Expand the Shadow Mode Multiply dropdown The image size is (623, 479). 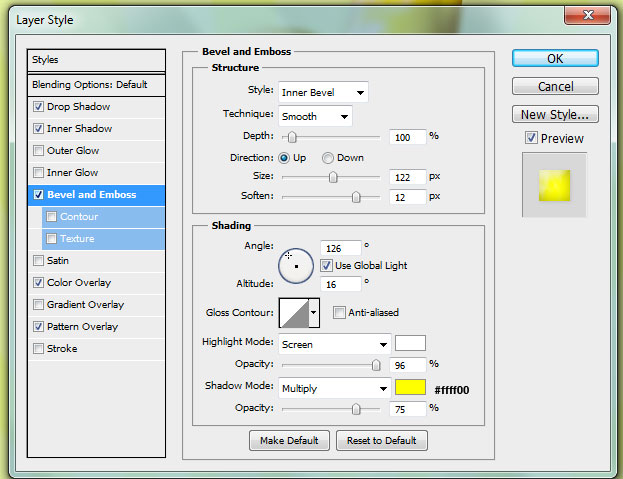click(334, 388)
